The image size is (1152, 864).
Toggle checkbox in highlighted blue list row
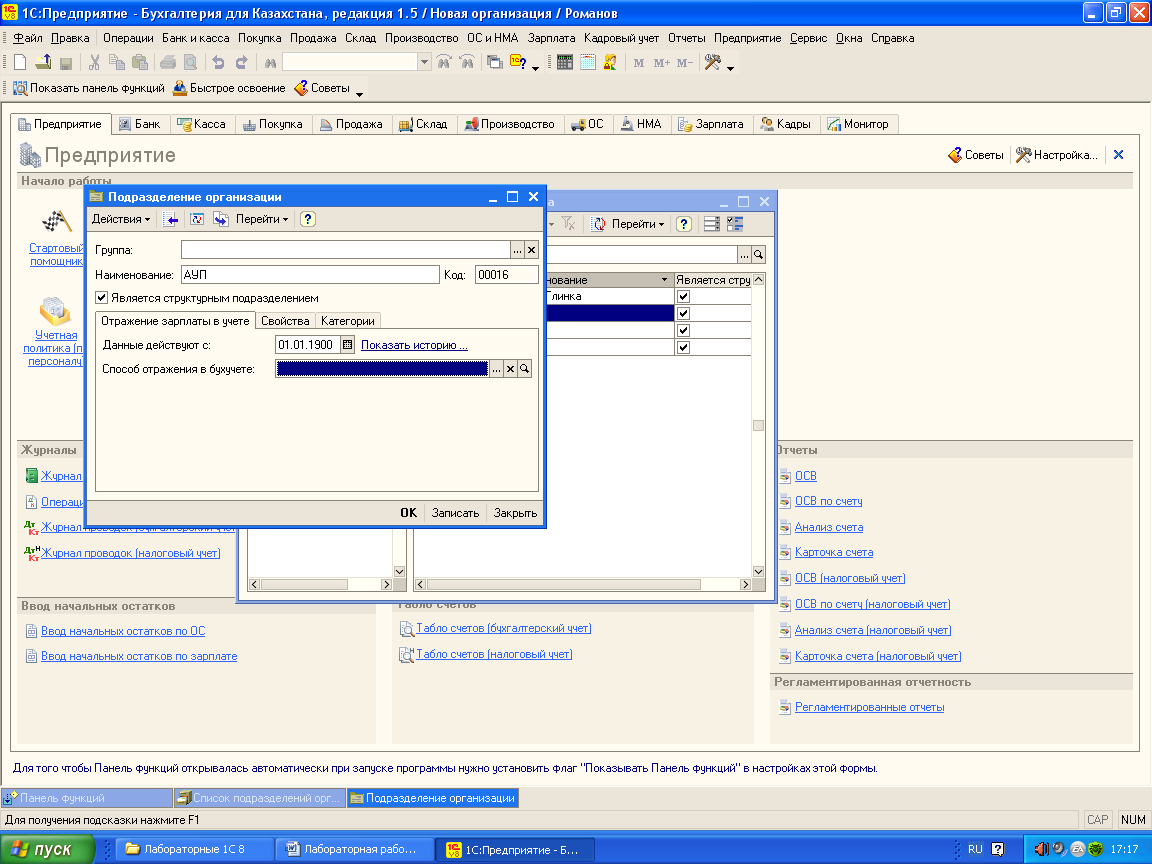683,314
